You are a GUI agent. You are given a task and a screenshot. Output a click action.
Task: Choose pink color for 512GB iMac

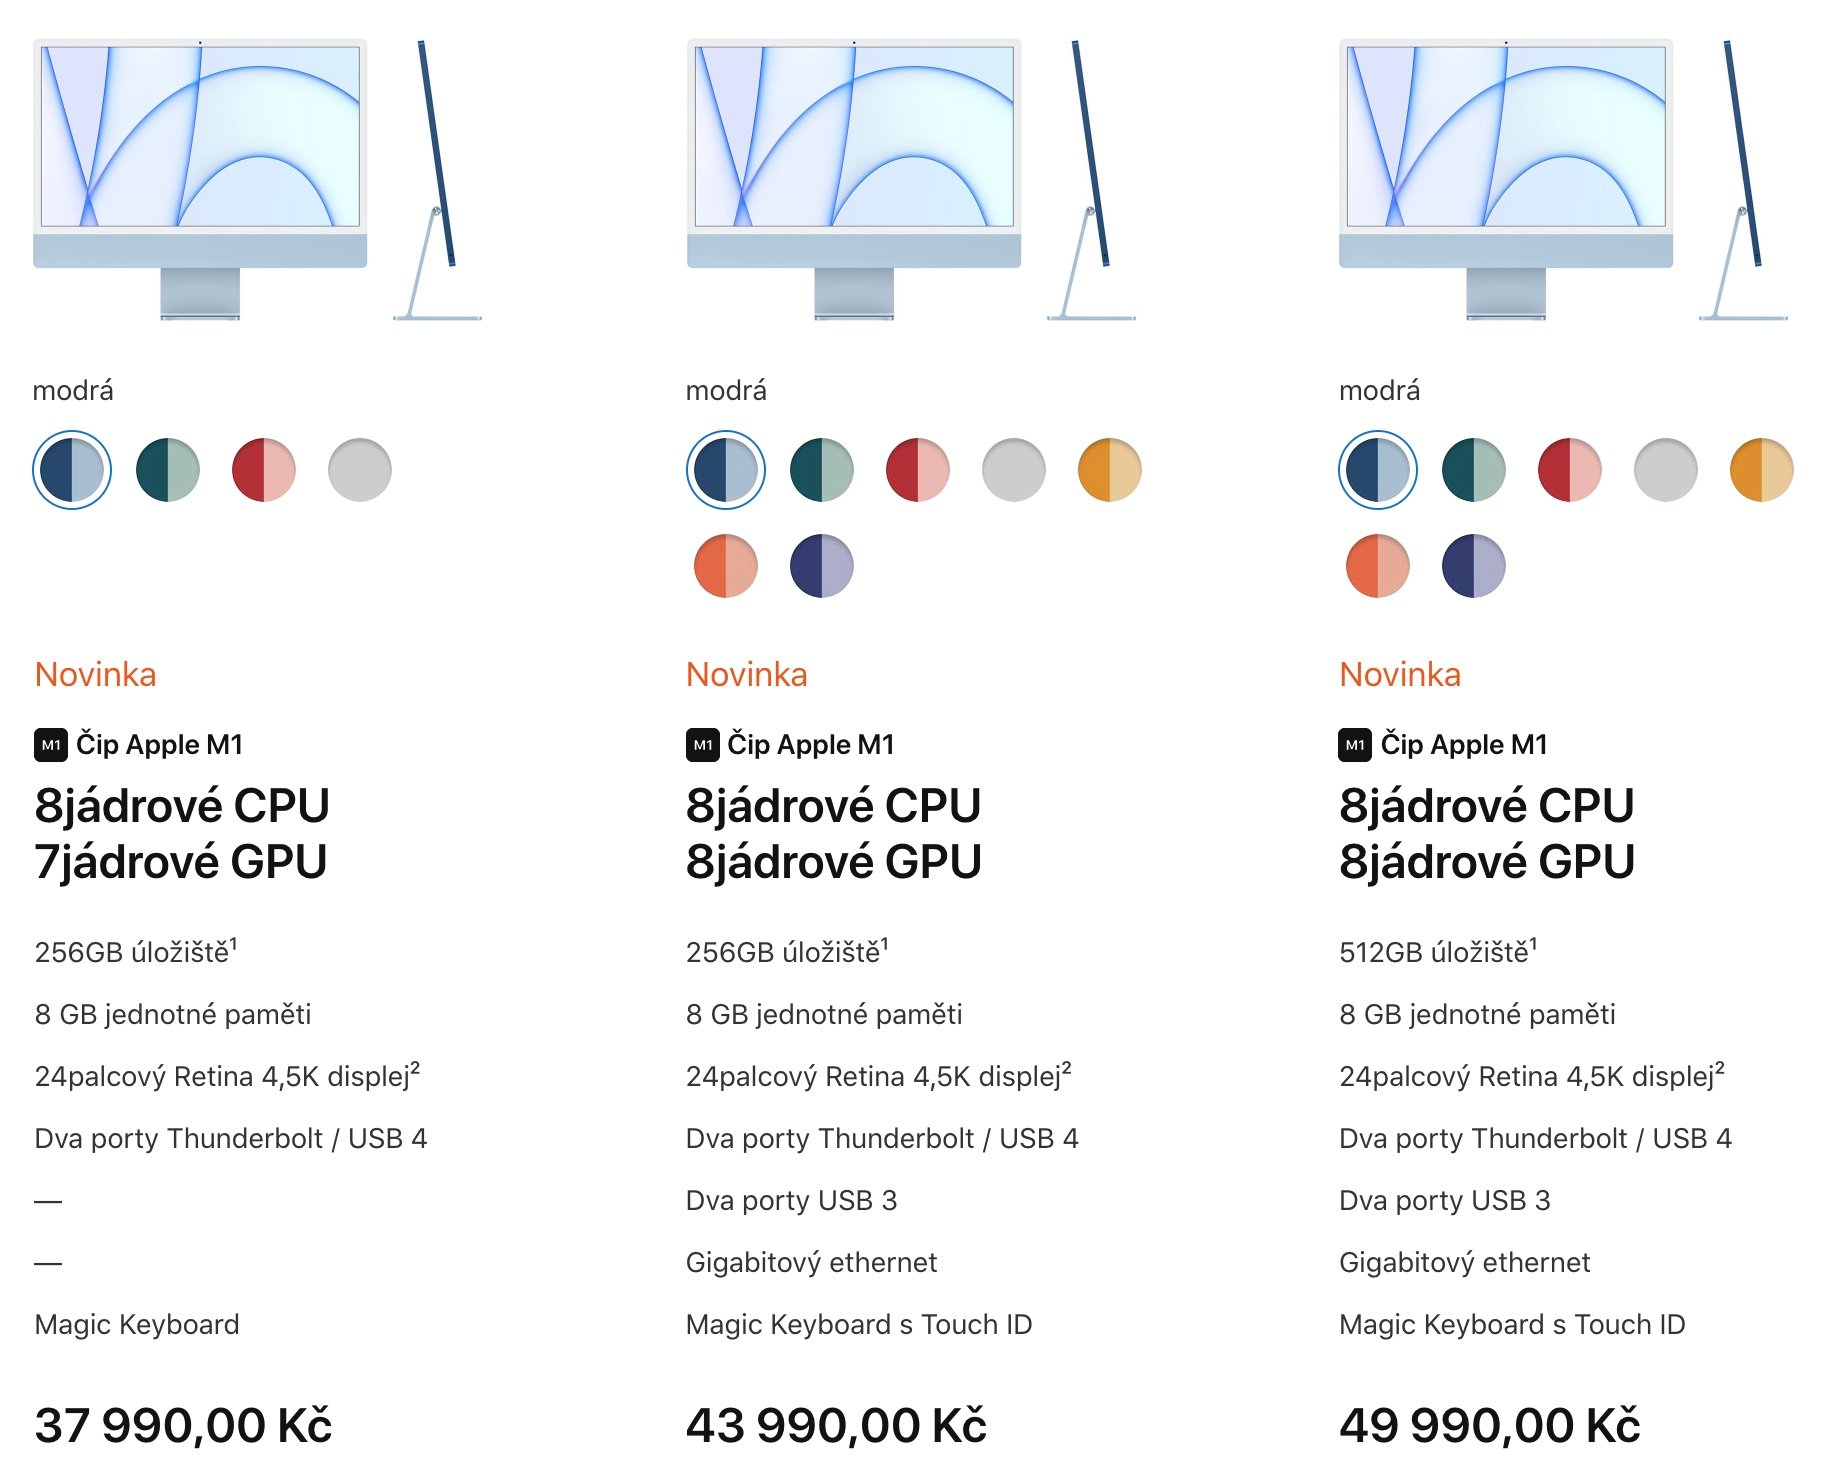pyautogui.click(x=1570, y=470)
